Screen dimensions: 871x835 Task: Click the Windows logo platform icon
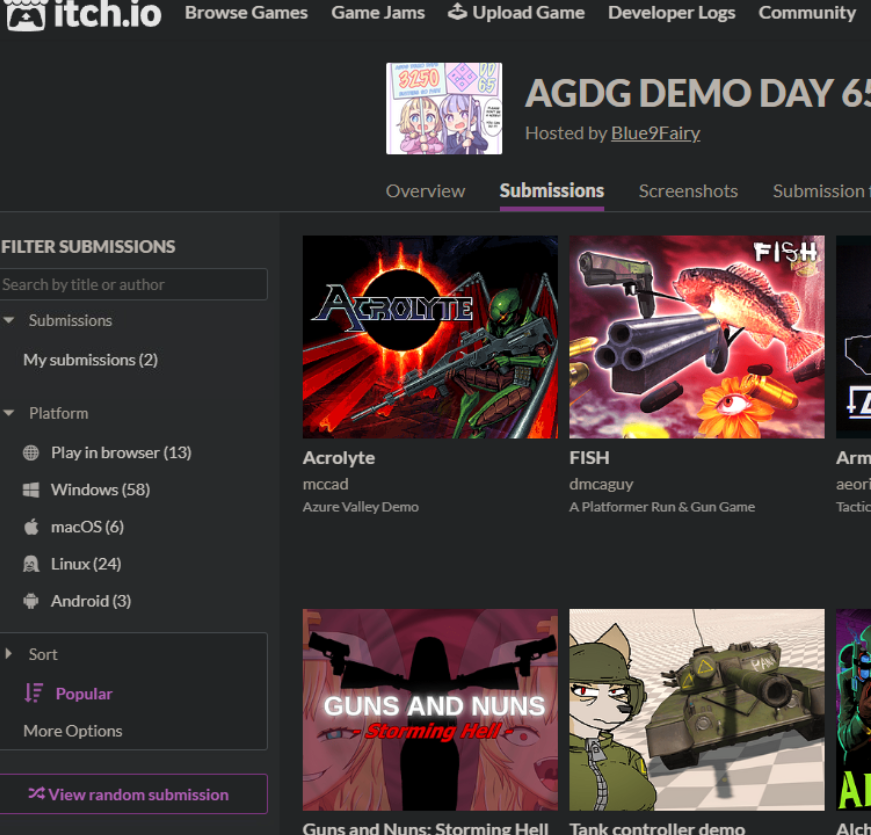click(31, 490)
